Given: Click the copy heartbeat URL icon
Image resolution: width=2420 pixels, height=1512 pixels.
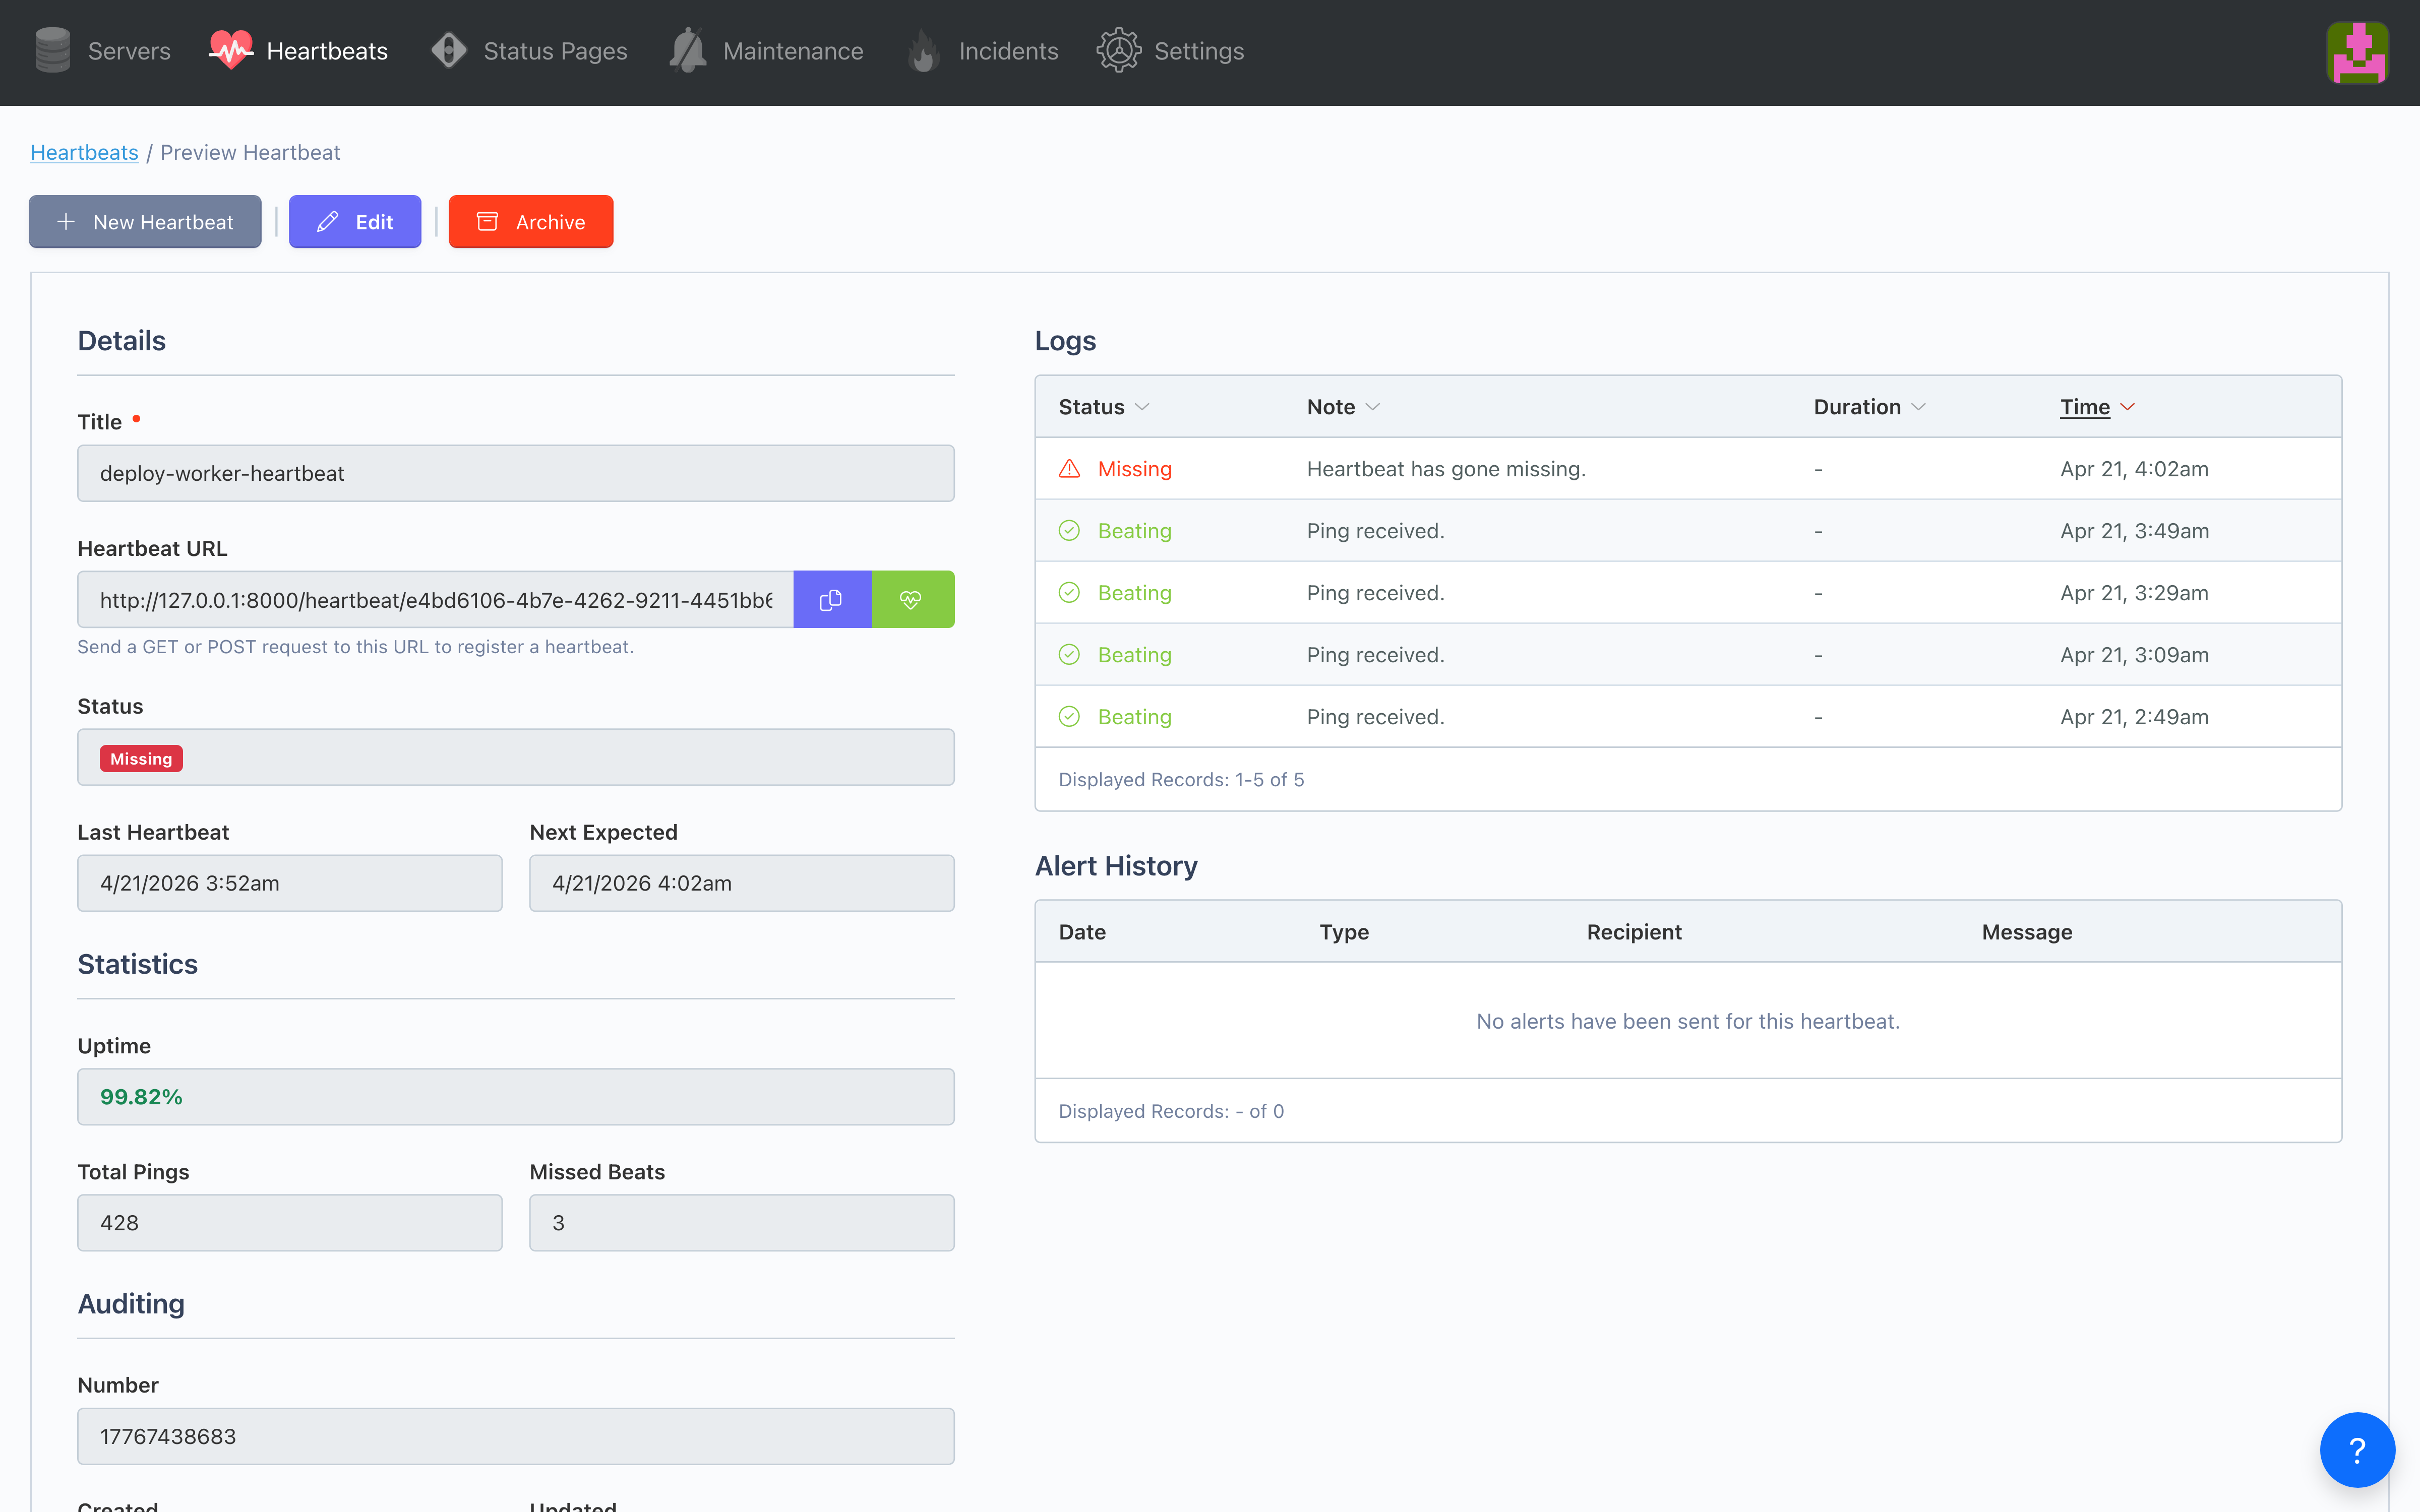Looking at the screenshot, I should pos(831,599).
